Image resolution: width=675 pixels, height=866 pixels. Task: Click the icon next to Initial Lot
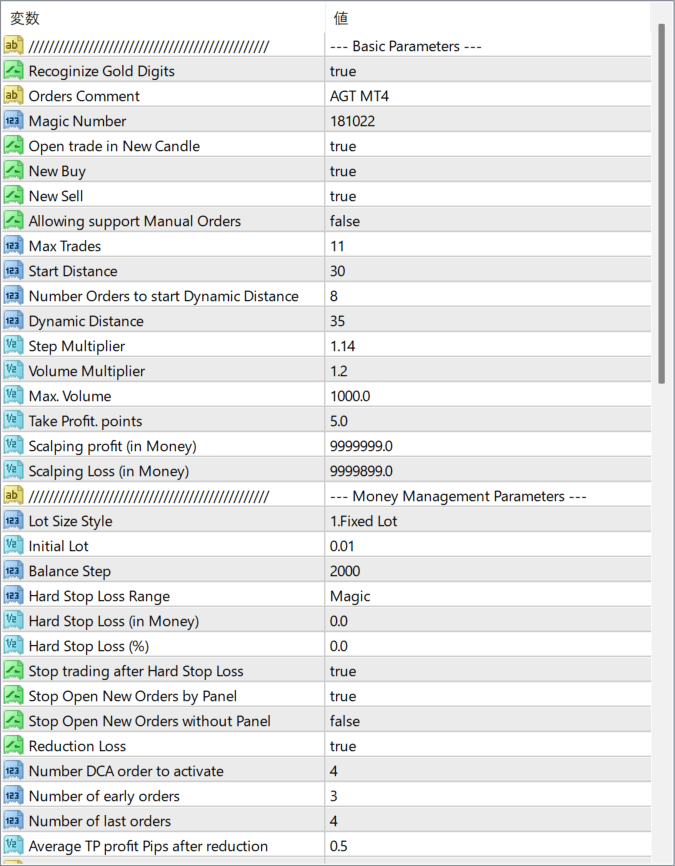(x=13, y=546)
